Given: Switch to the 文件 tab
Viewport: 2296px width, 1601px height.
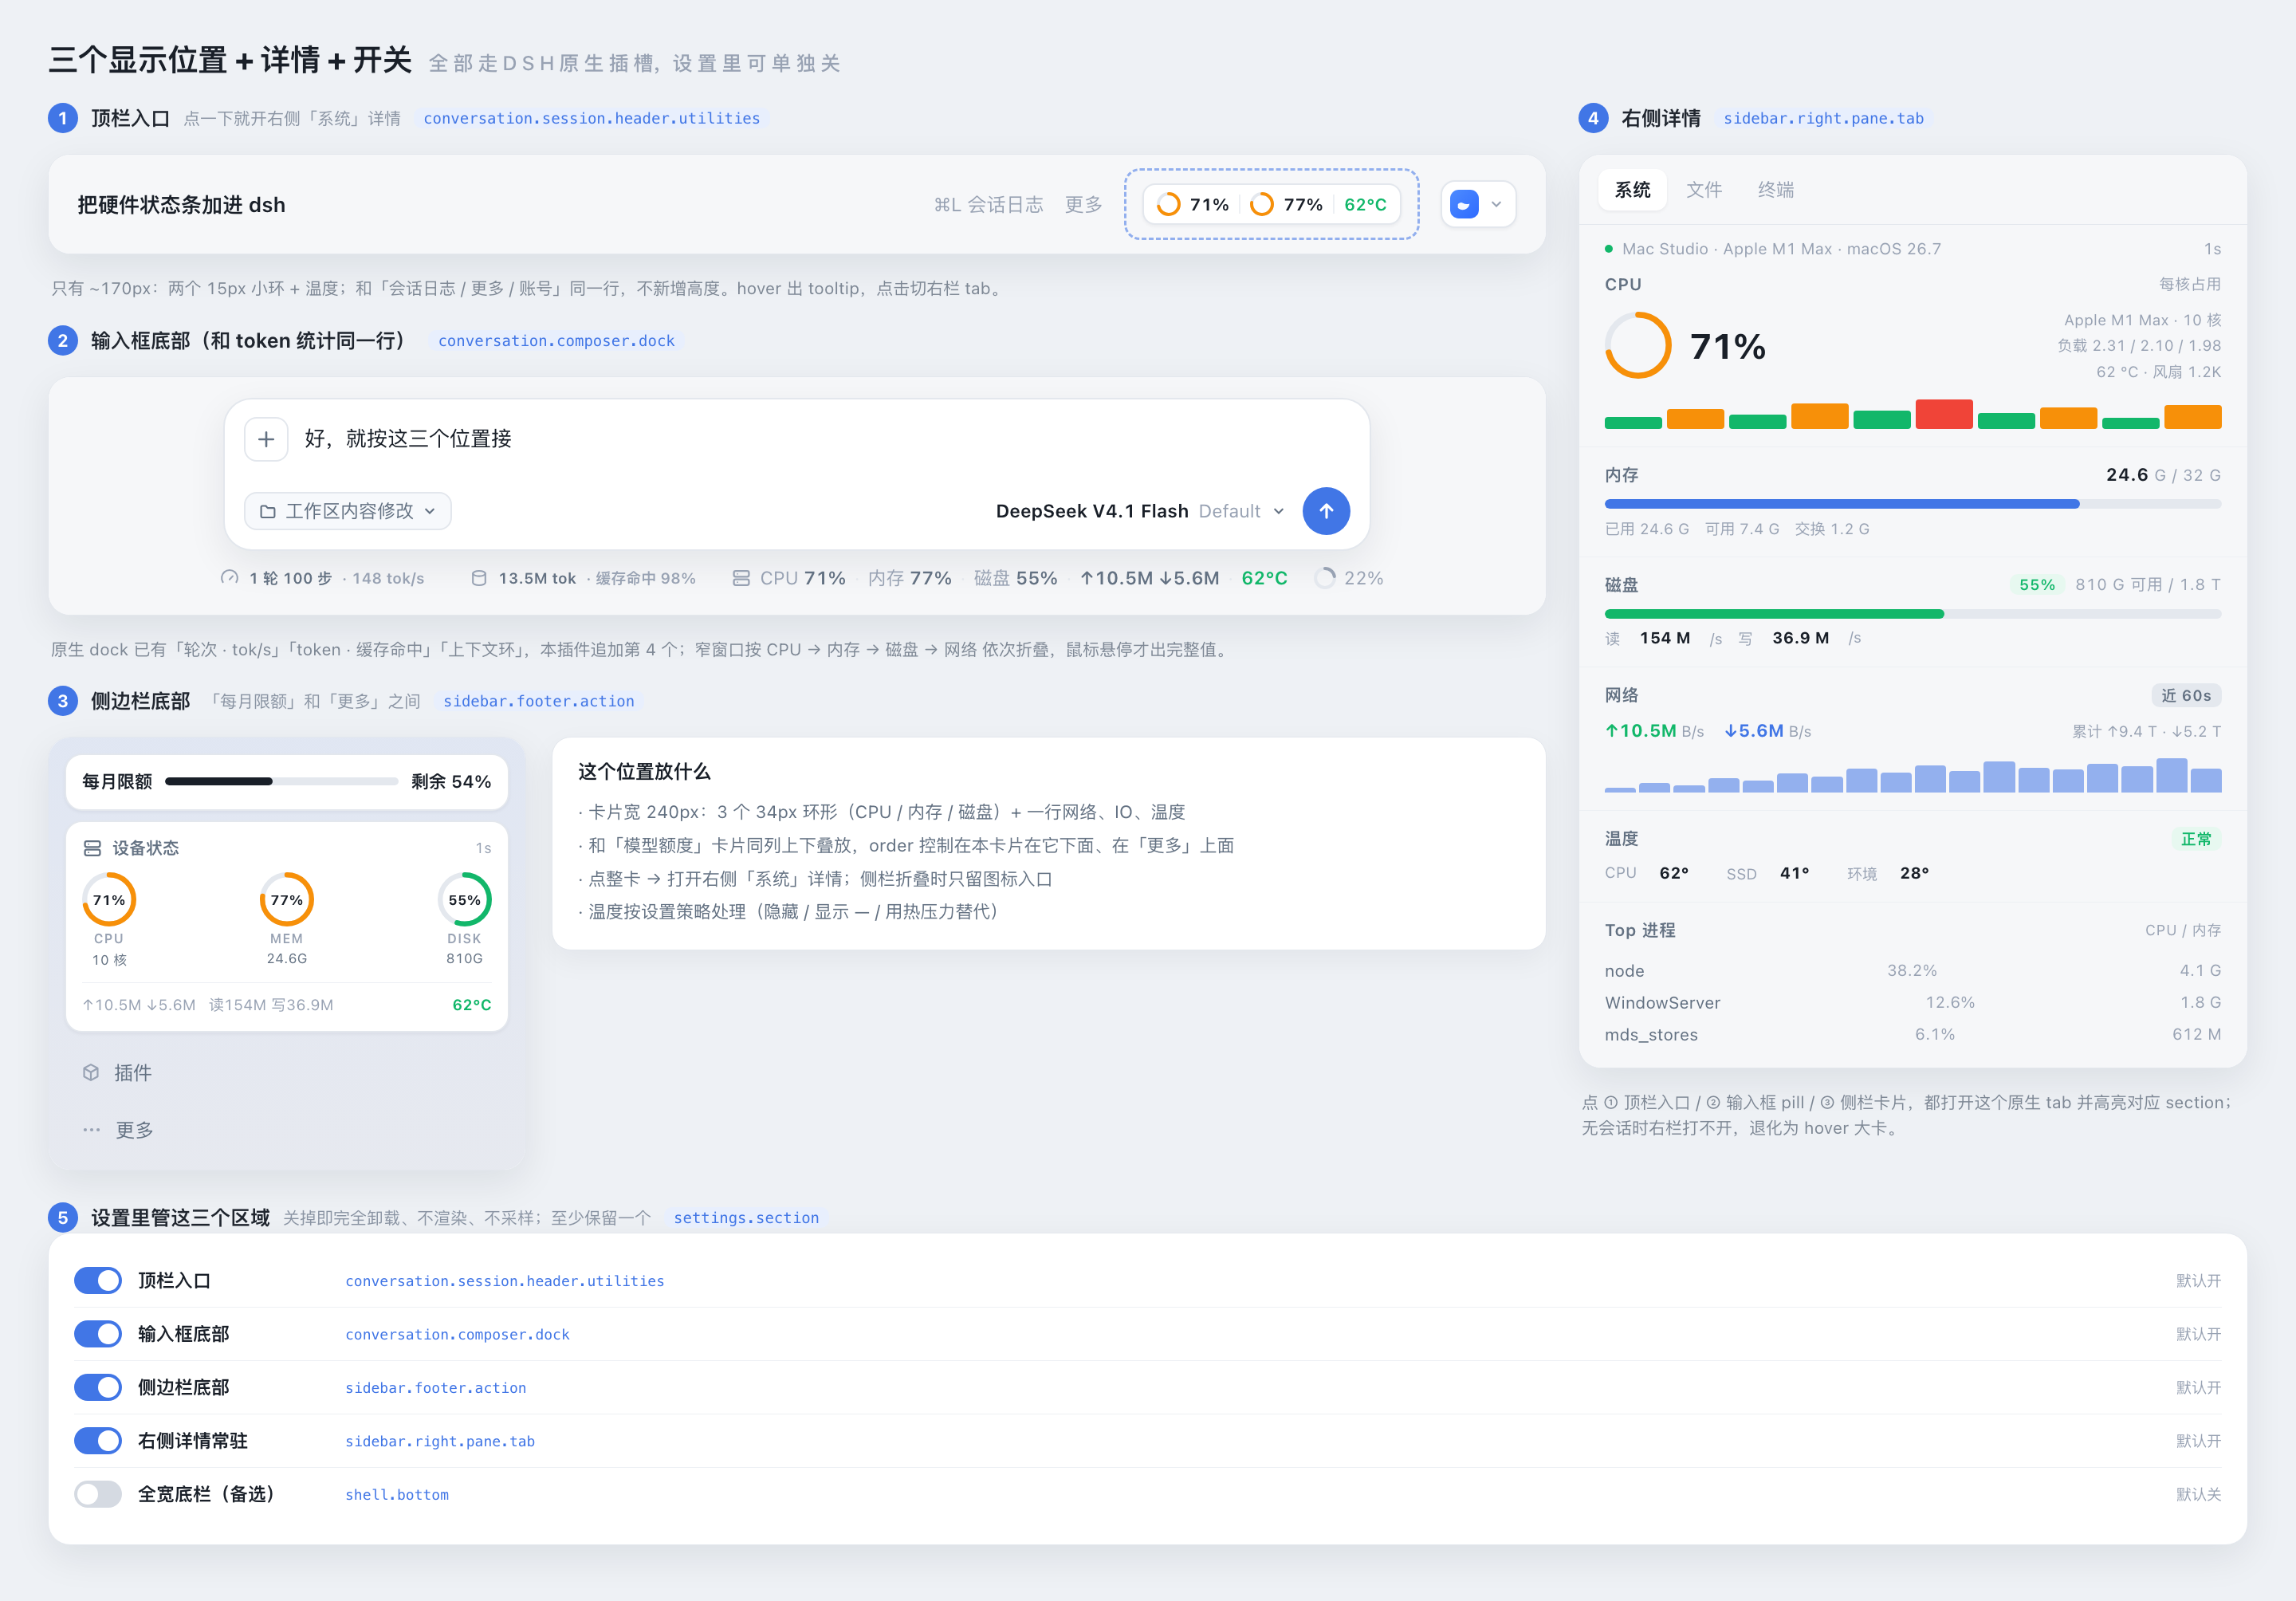Looking at the screenshot, I should pyautogui.click(x=1704, y=189).
